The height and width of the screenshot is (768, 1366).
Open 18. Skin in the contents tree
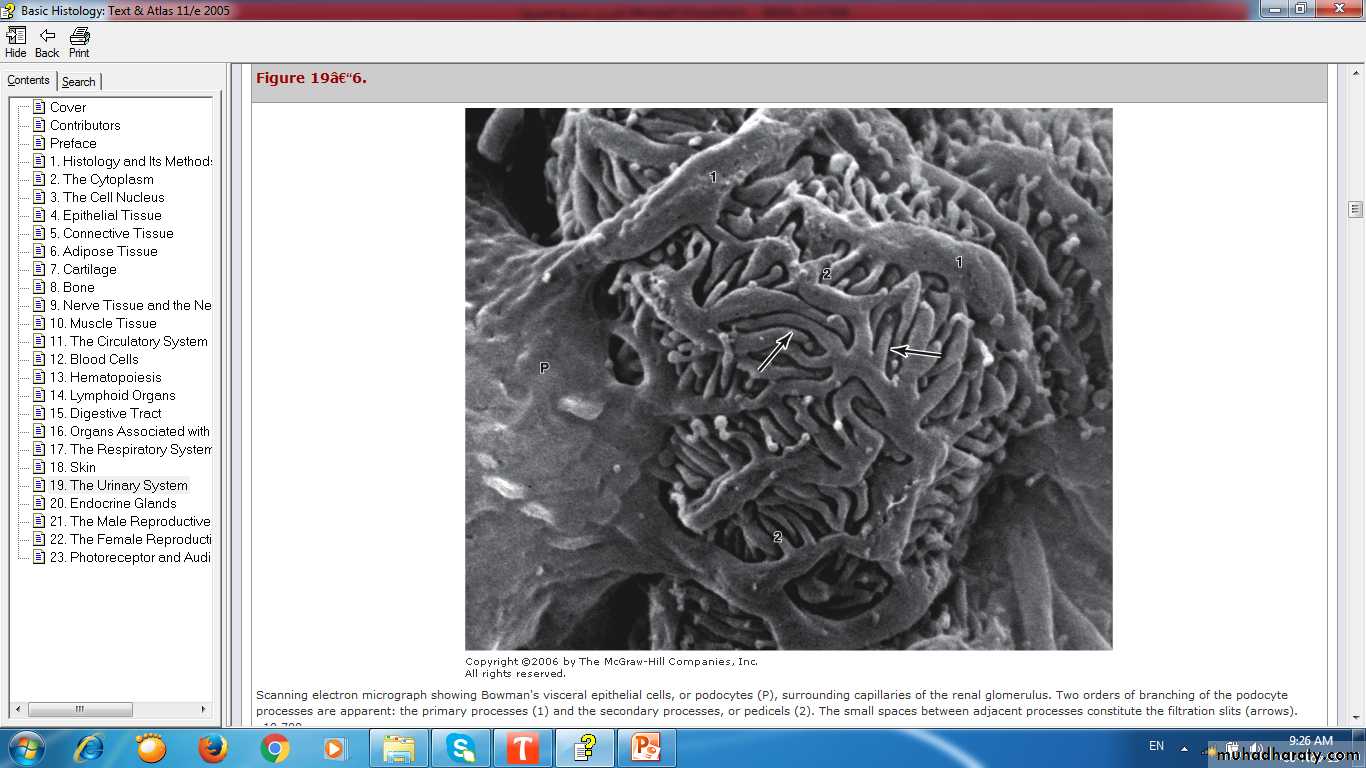(82, 467)
